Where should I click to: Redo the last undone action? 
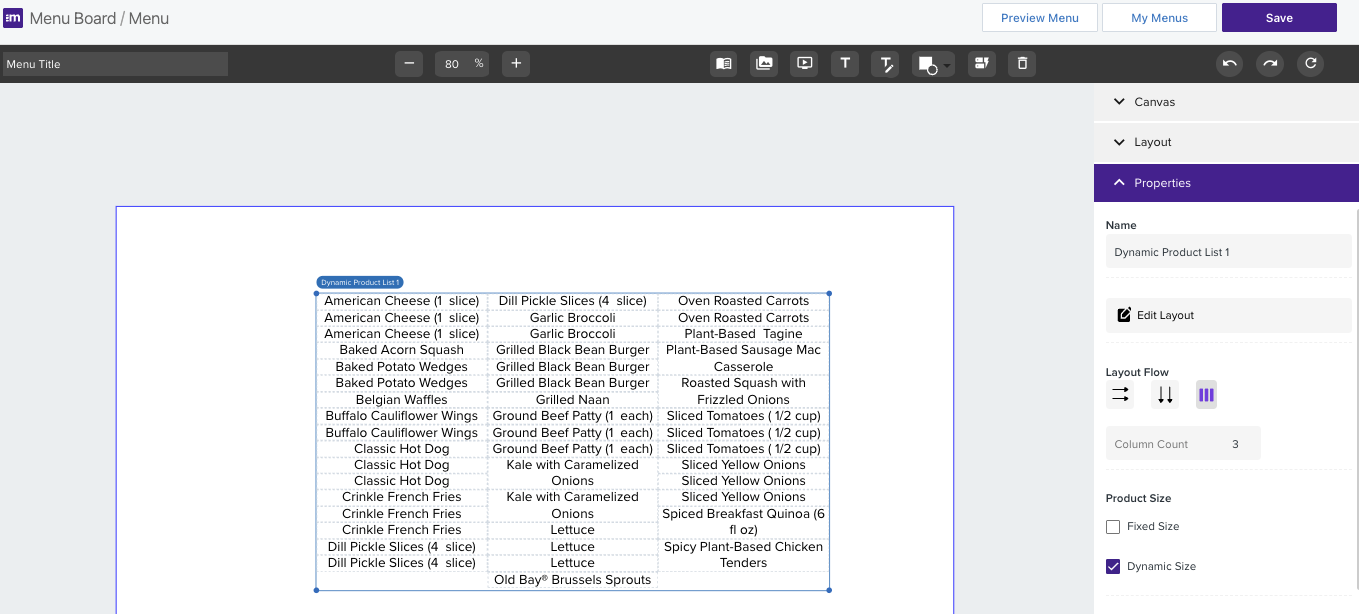coord(1270,64)
